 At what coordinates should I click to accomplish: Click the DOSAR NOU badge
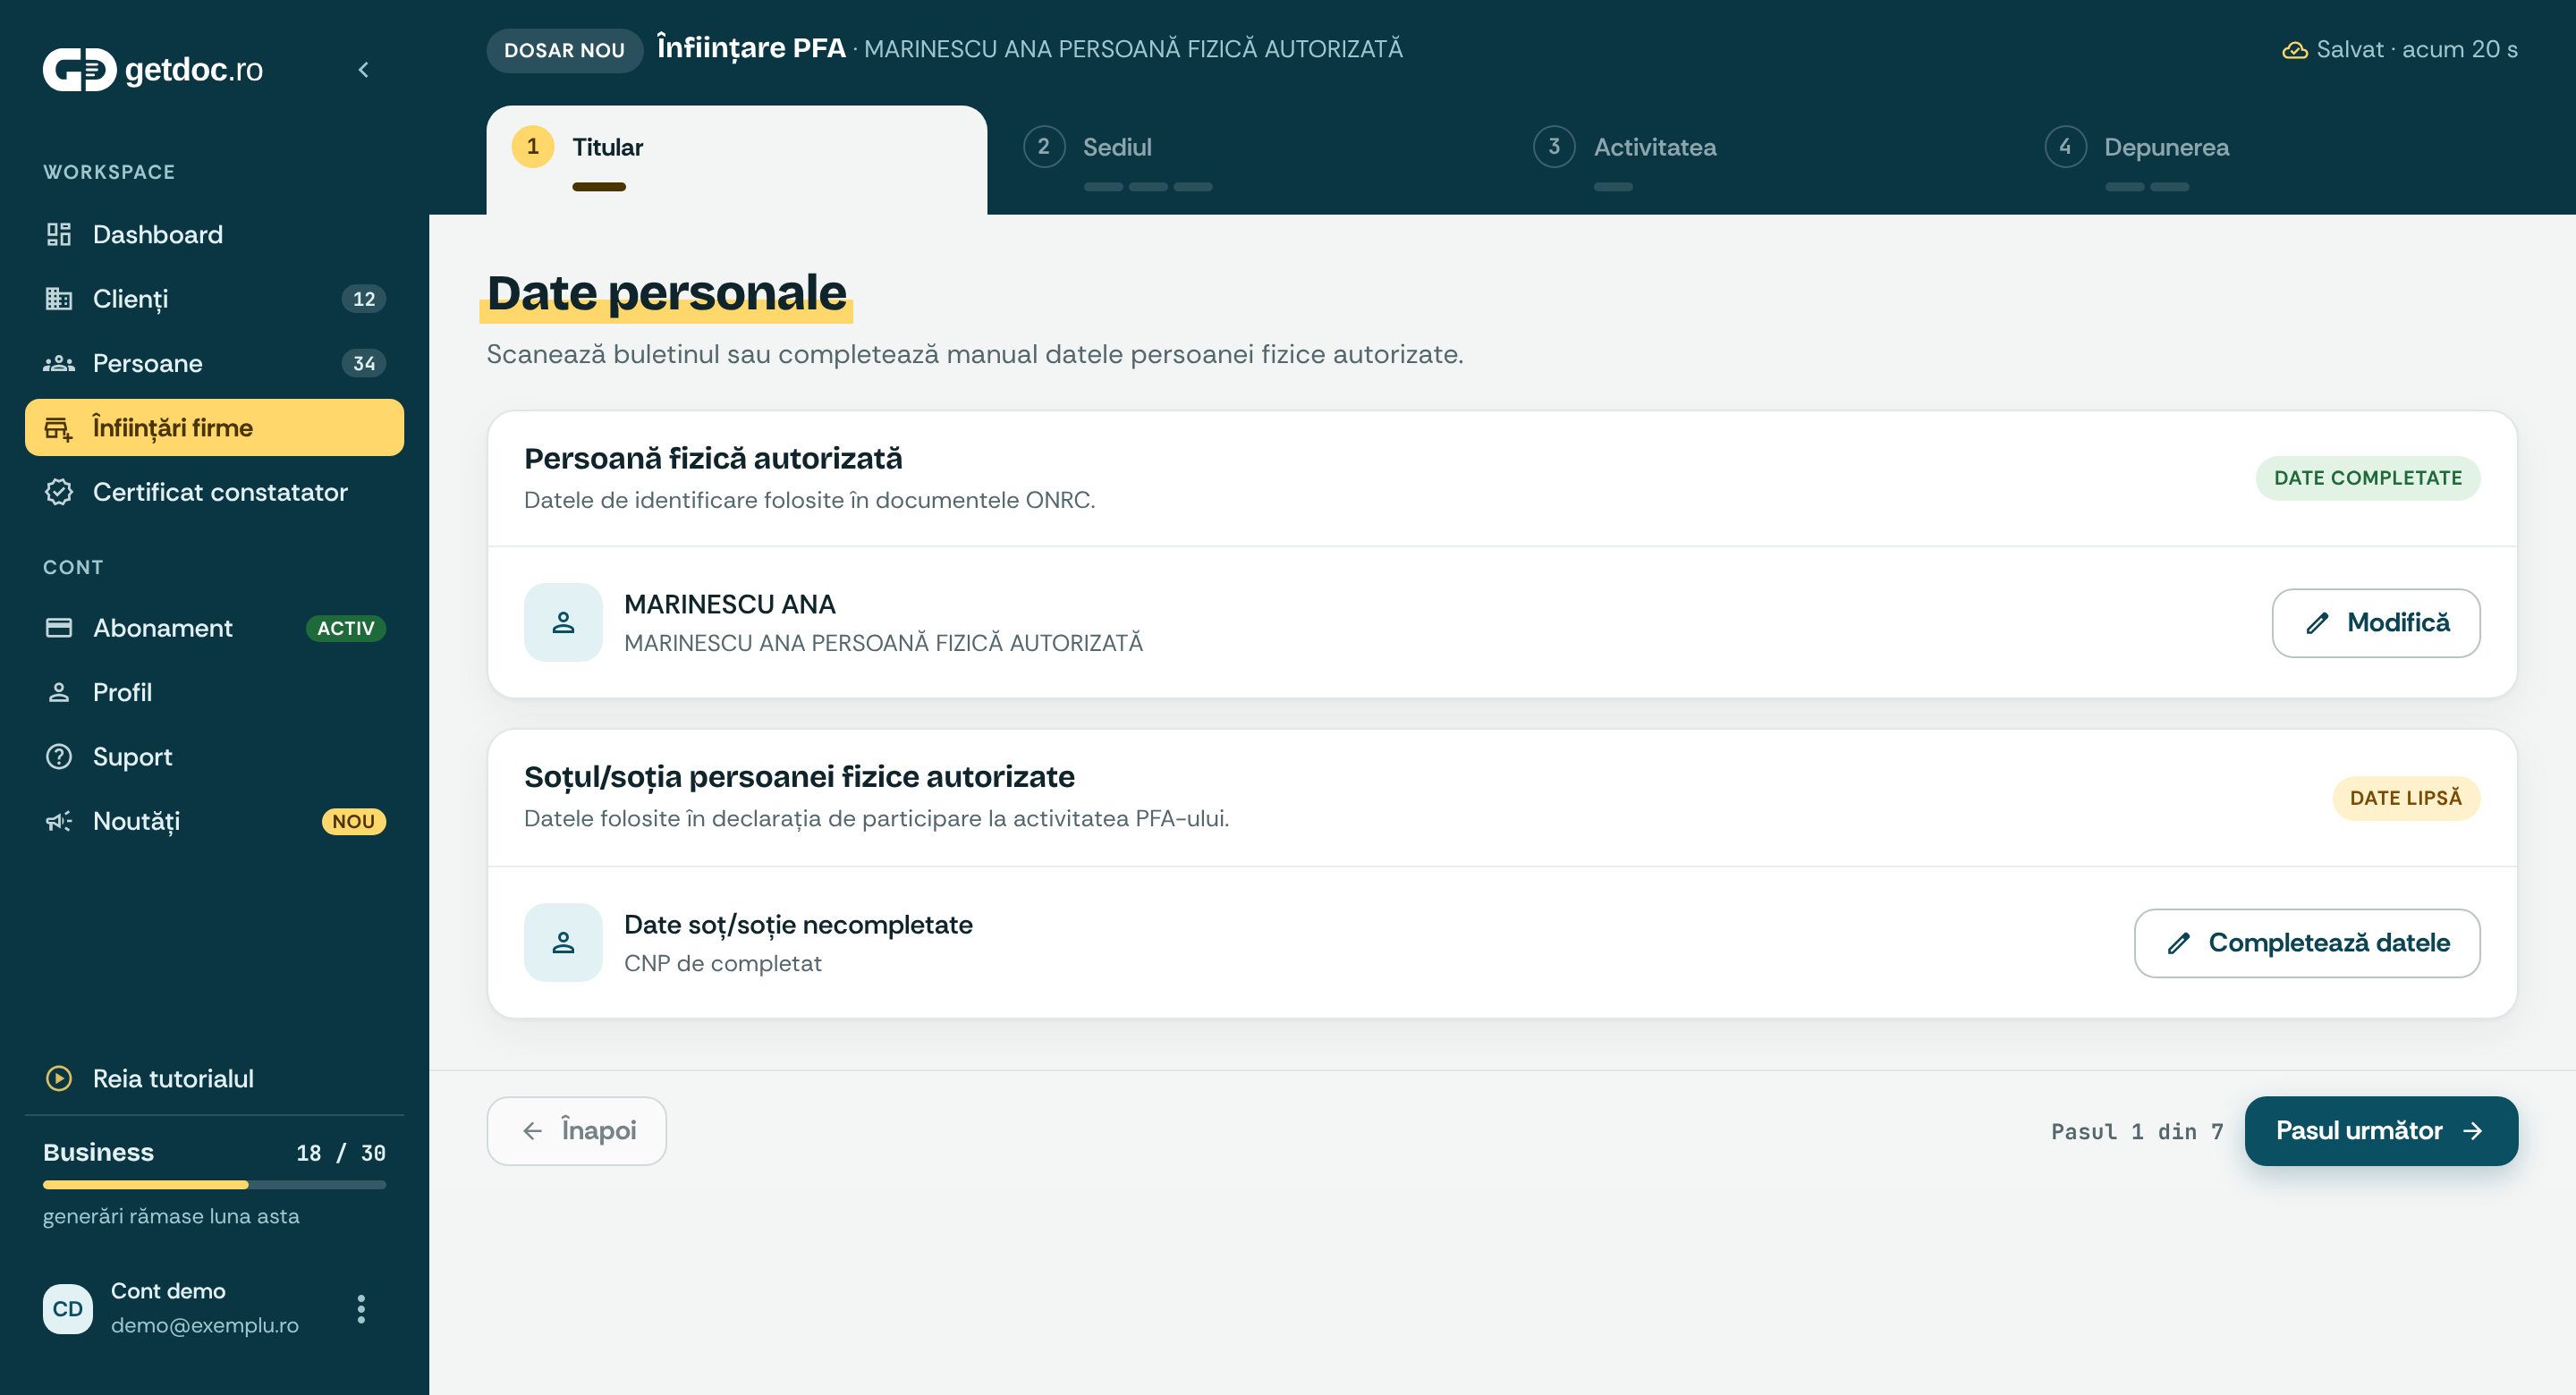pyautogui.click(x=564, y=50)
